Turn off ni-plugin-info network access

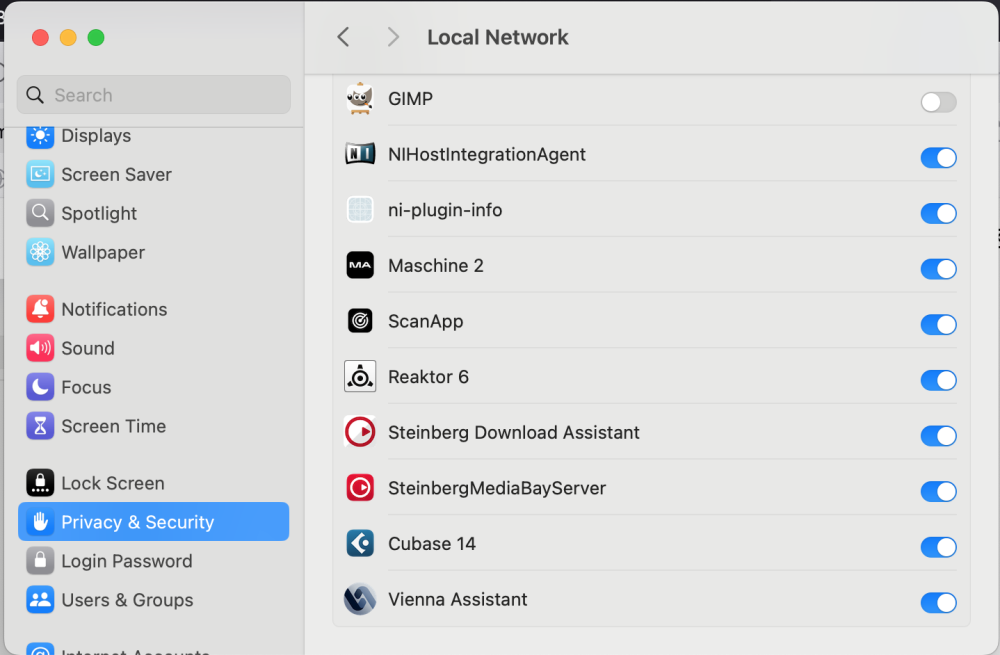[x=938, y=213]
